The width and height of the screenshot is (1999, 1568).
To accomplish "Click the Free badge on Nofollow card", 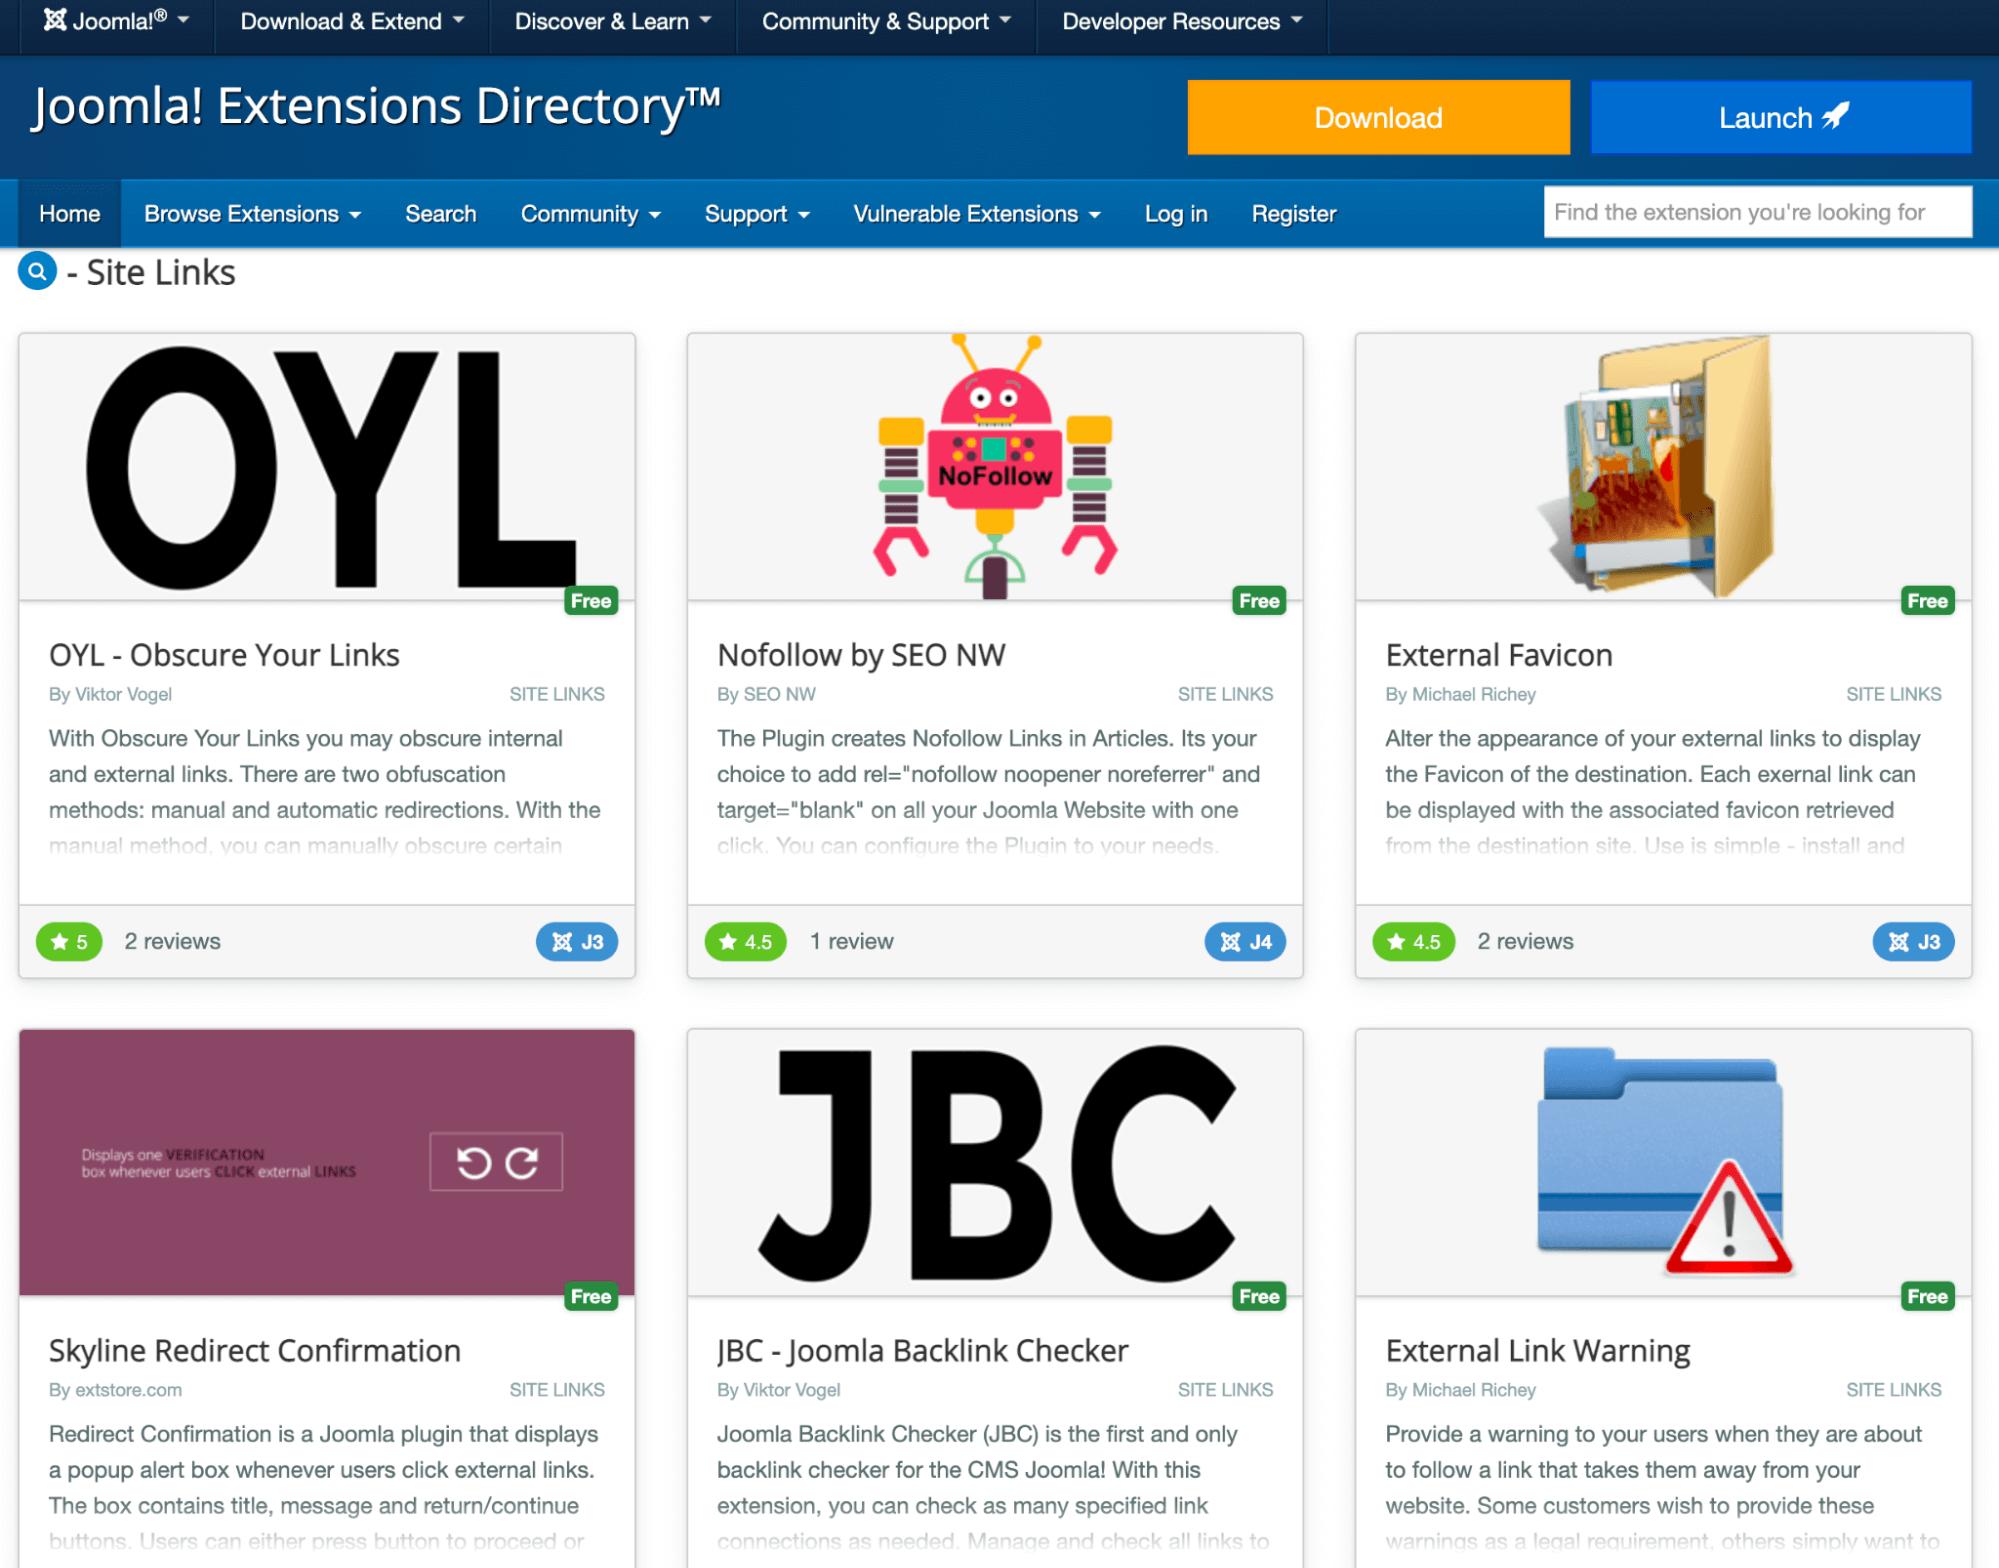I will 1259,600.
